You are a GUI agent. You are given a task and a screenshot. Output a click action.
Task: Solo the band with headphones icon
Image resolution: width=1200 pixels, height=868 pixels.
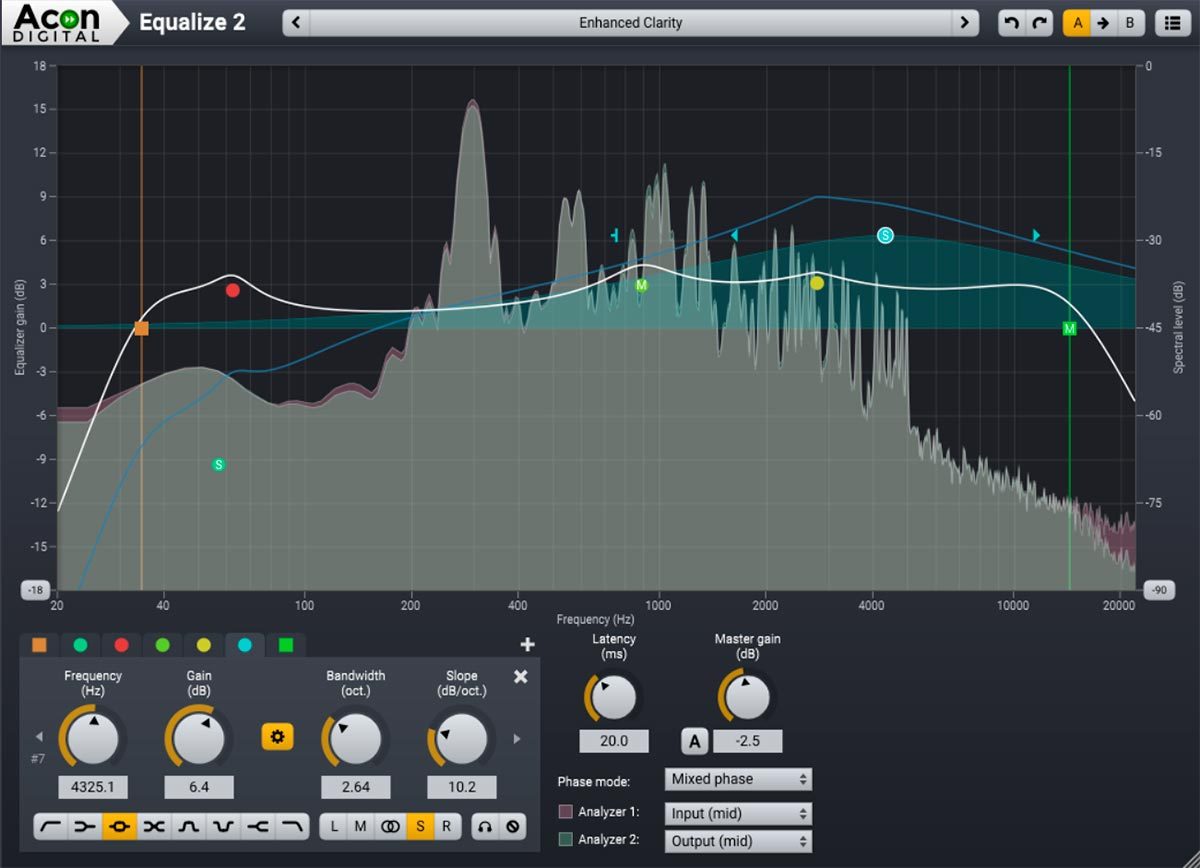click(485, 827)
